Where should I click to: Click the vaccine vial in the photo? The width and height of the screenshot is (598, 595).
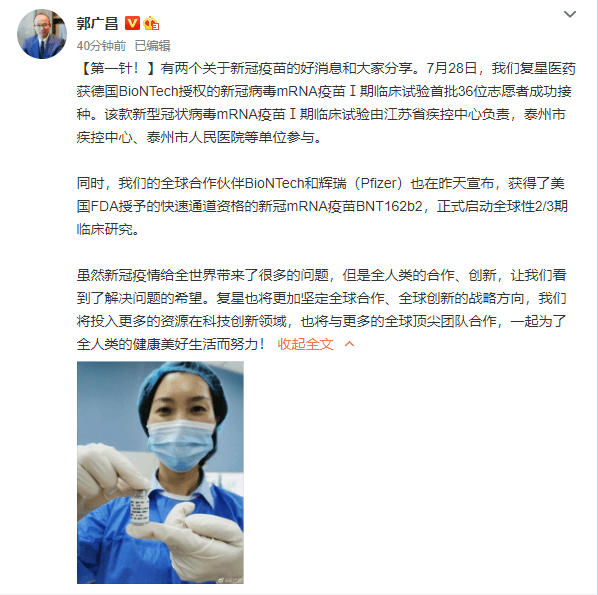(139, 508)
